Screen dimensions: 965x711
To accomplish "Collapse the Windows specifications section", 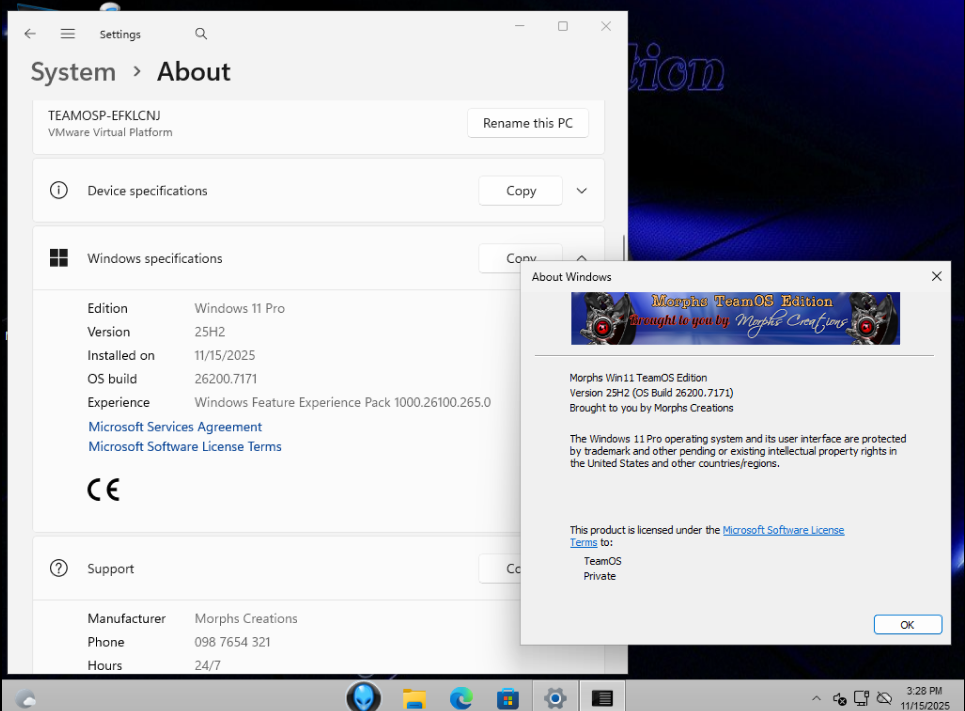I will (582, 255).
